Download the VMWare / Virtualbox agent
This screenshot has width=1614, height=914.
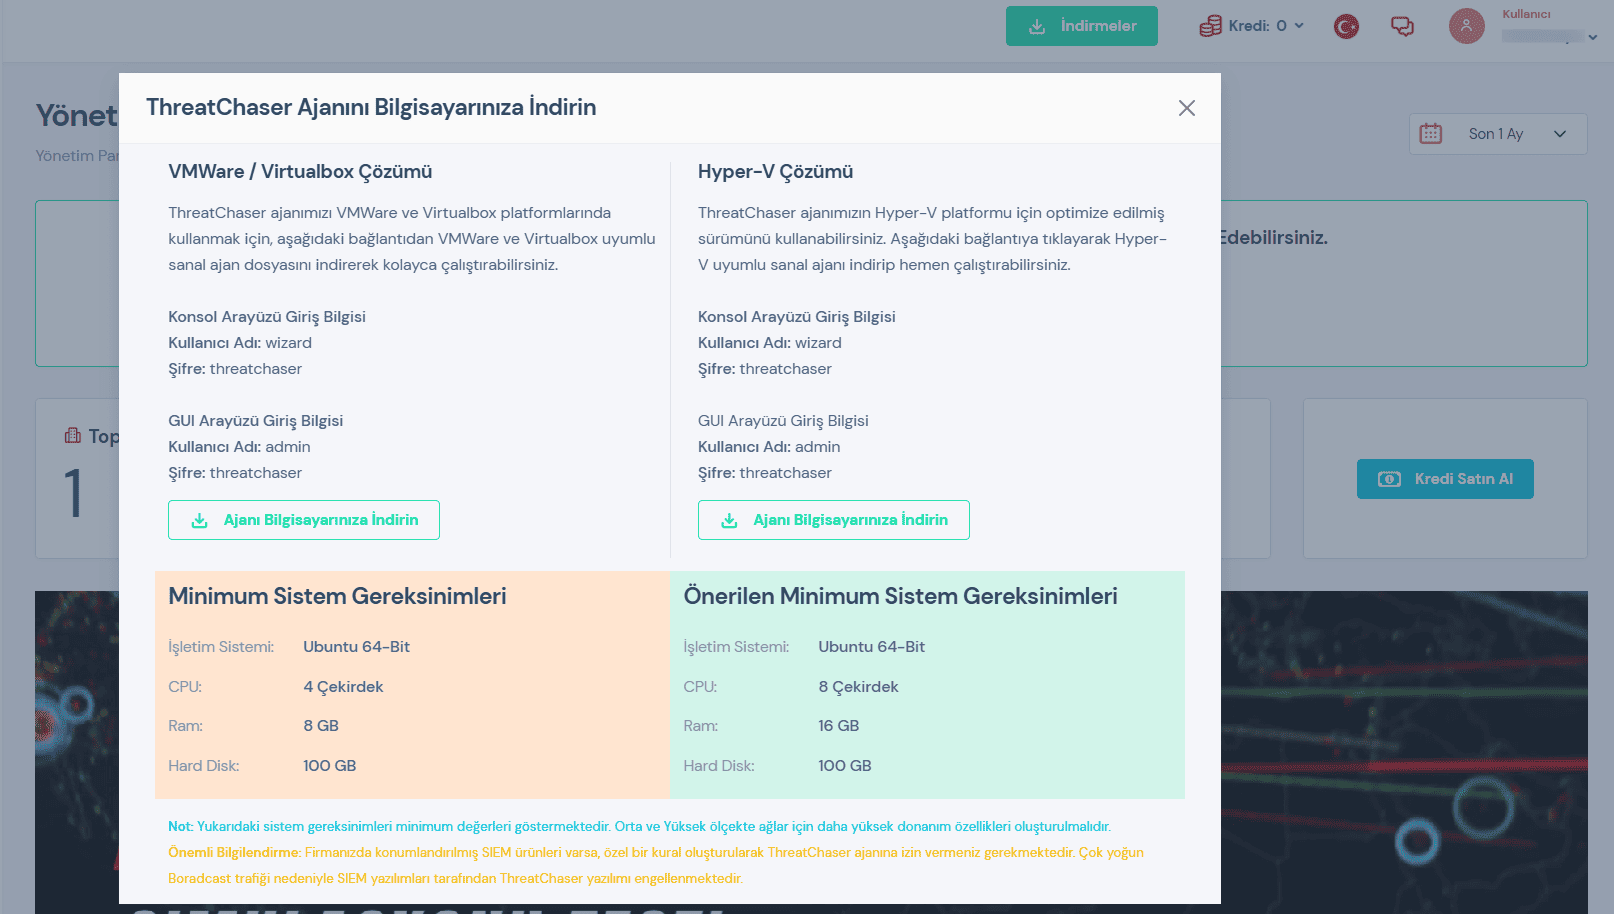(x=304, y=520)
